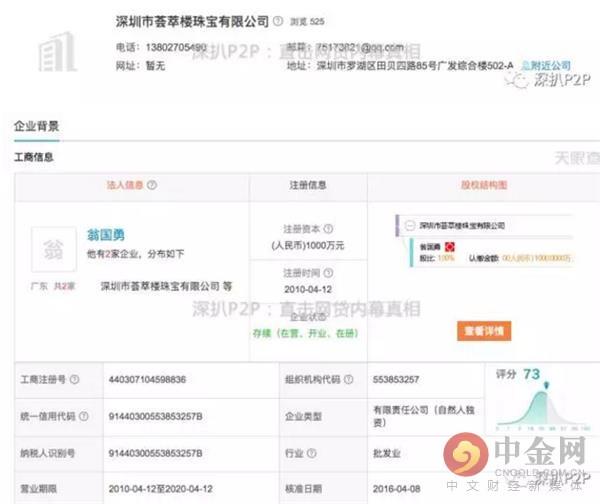
Task: Click registration date 2010-04-12
Action: click(x=308, y=290)
